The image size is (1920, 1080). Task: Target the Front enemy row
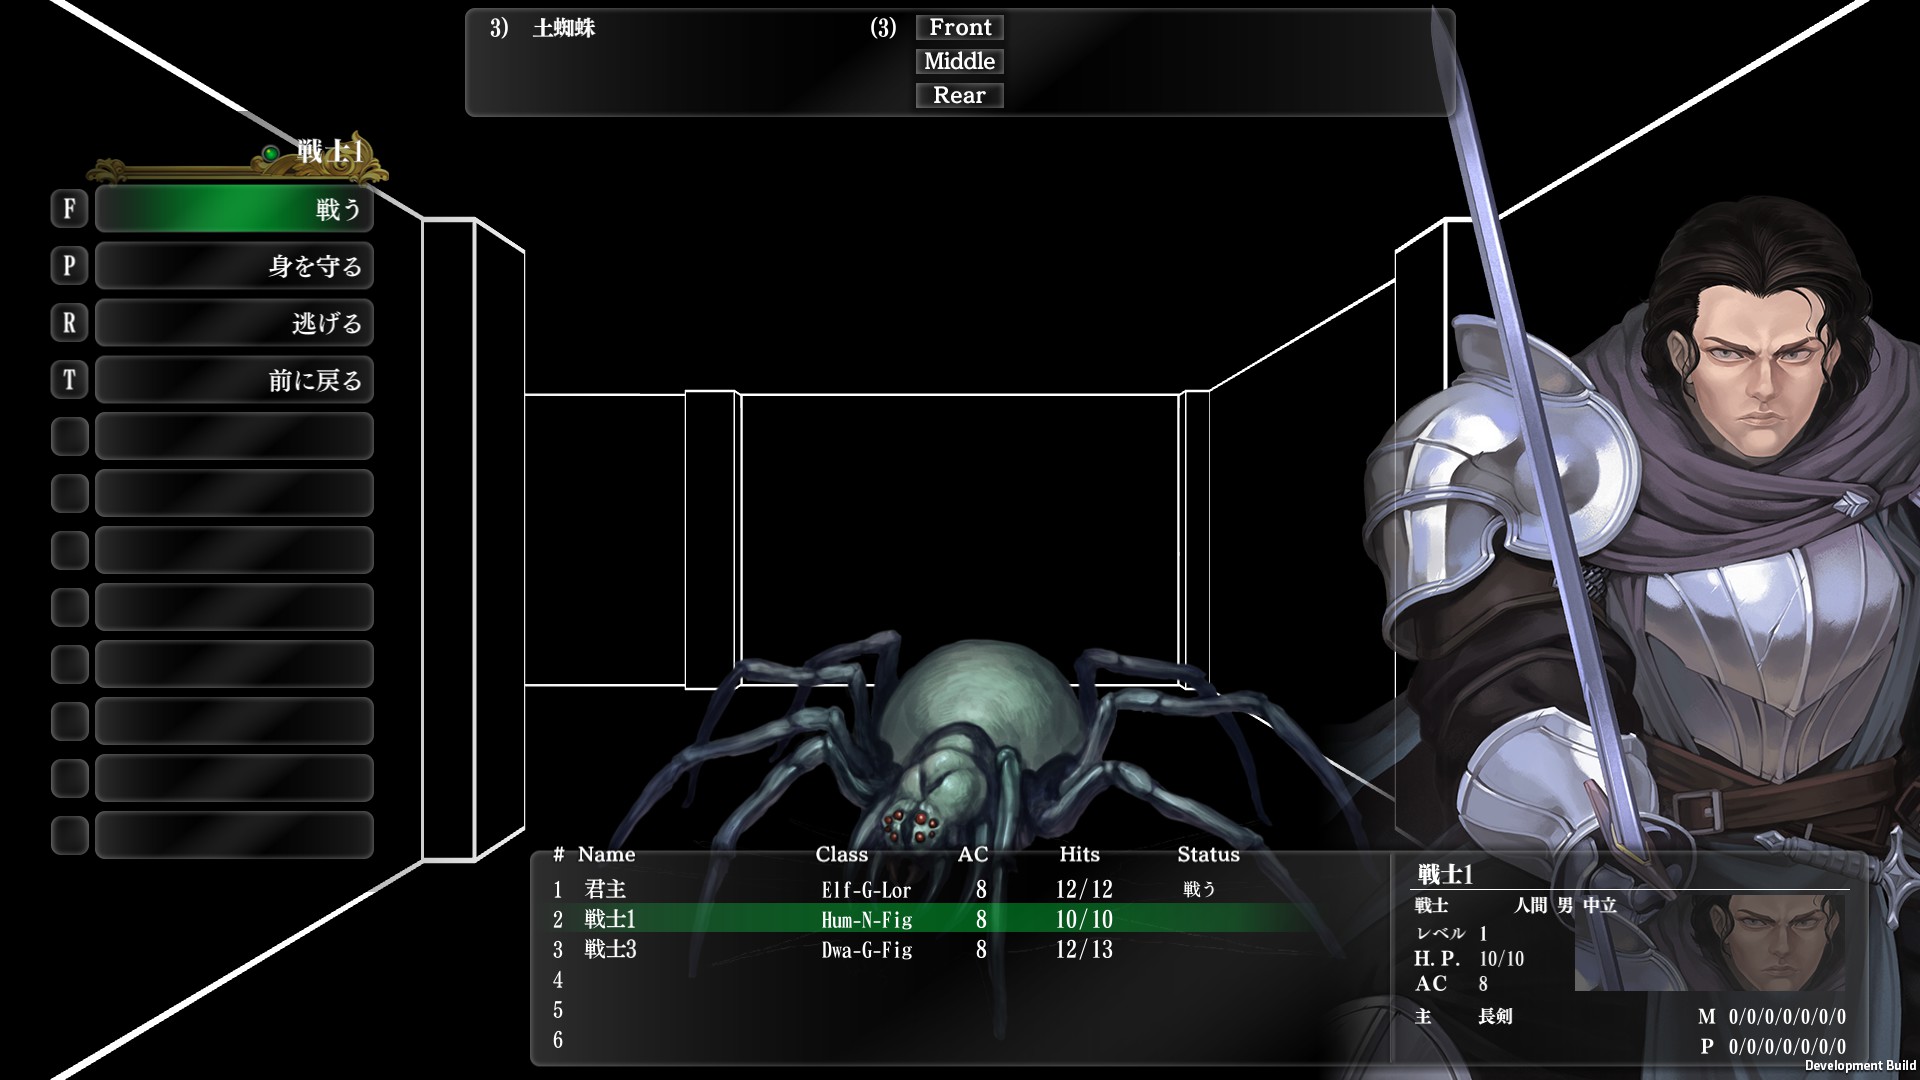point(959,28)
